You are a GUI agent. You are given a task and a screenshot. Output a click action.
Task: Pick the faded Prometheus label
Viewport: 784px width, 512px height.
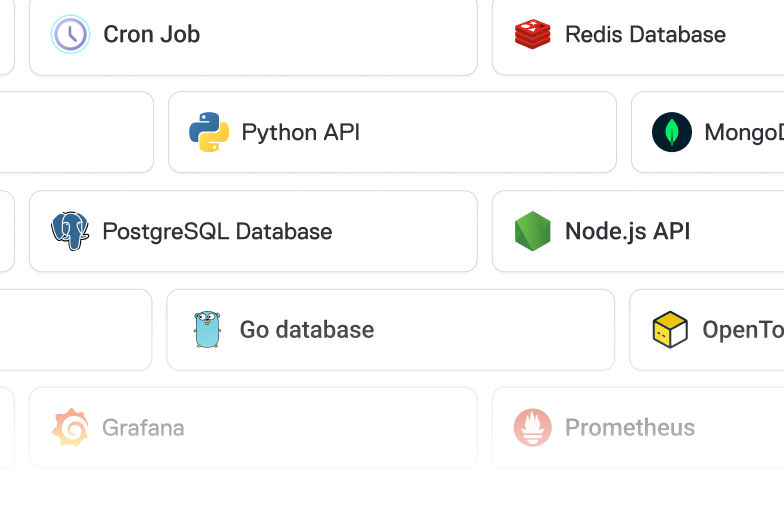pos(630,428)
